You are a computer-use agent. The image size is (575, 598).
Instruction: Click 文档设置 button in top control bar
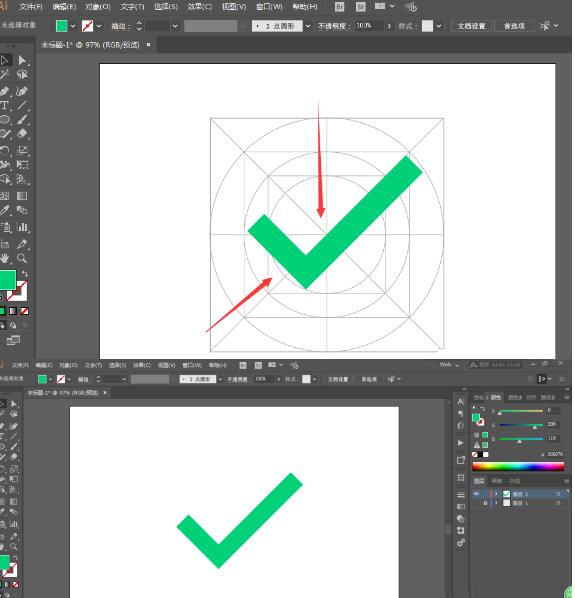pos(471,26)
